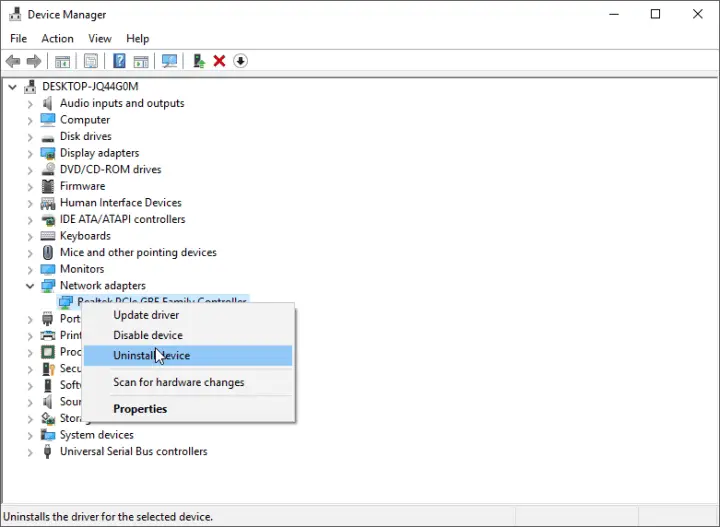Image resolution: width=720 pixels, height=527 pixels.
Task: Open the File menu
Action: (x=18, y=39)
